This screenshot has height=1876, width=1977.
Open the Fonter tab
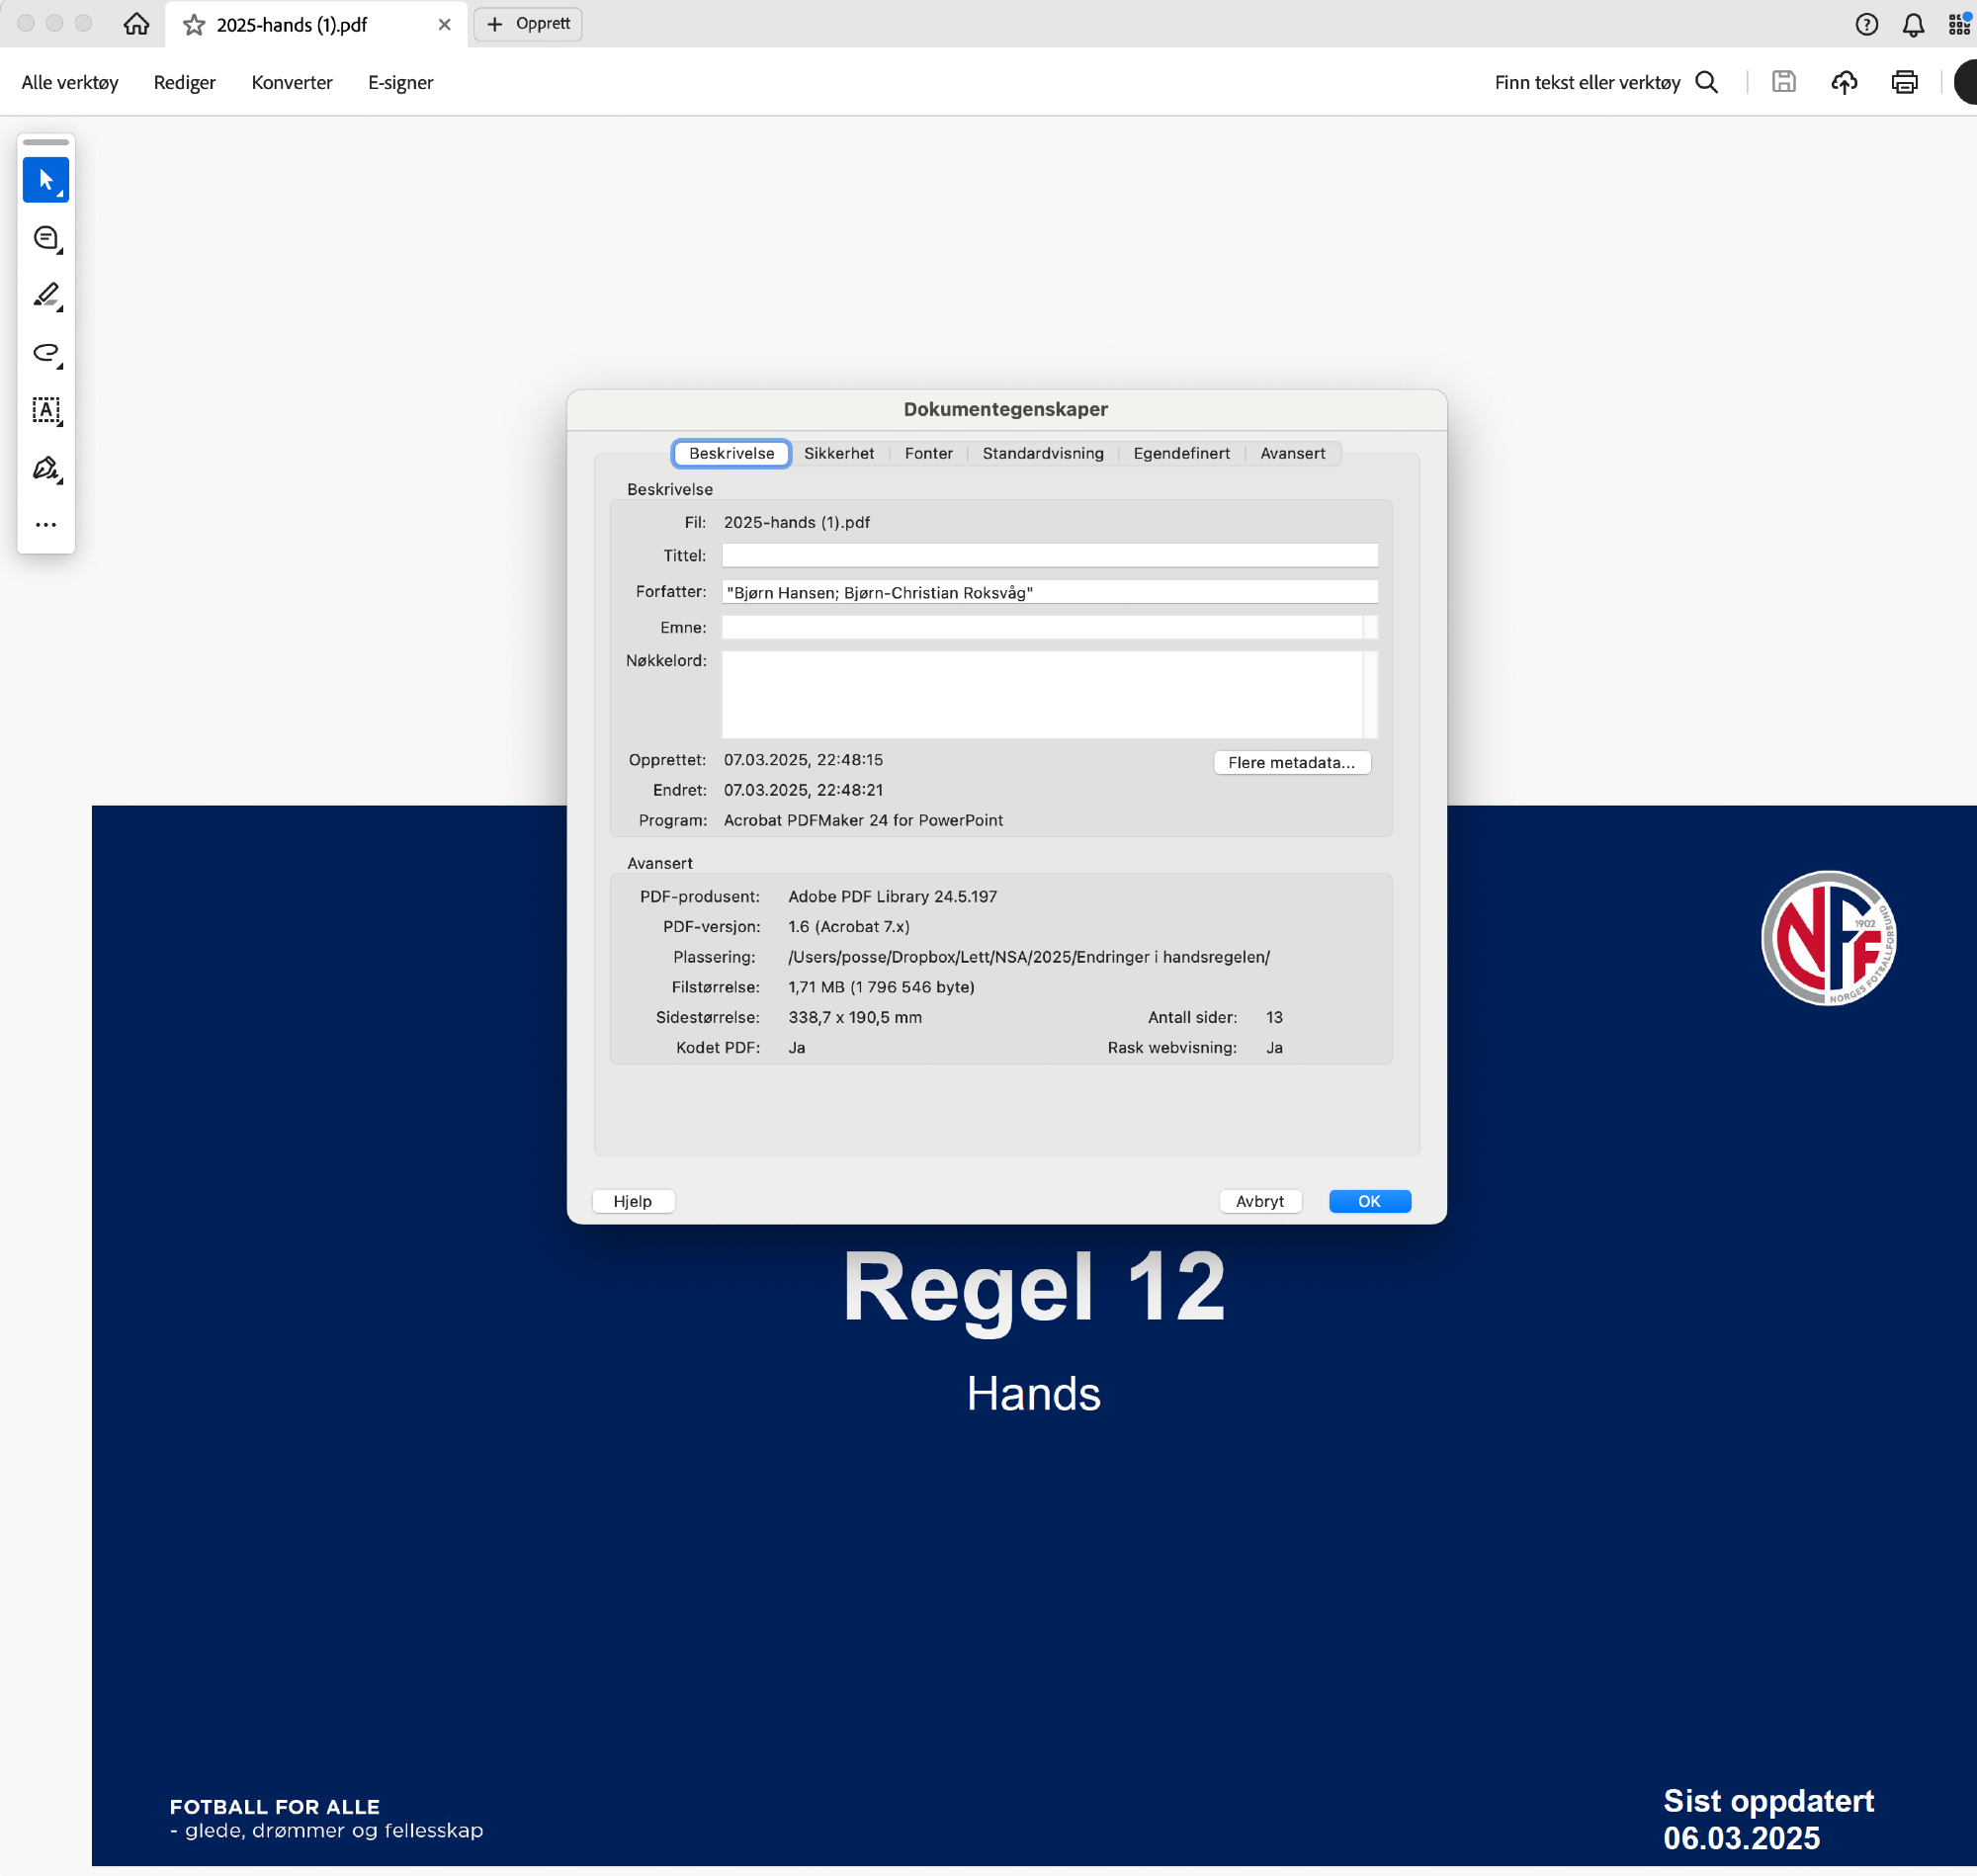(928, 453)
